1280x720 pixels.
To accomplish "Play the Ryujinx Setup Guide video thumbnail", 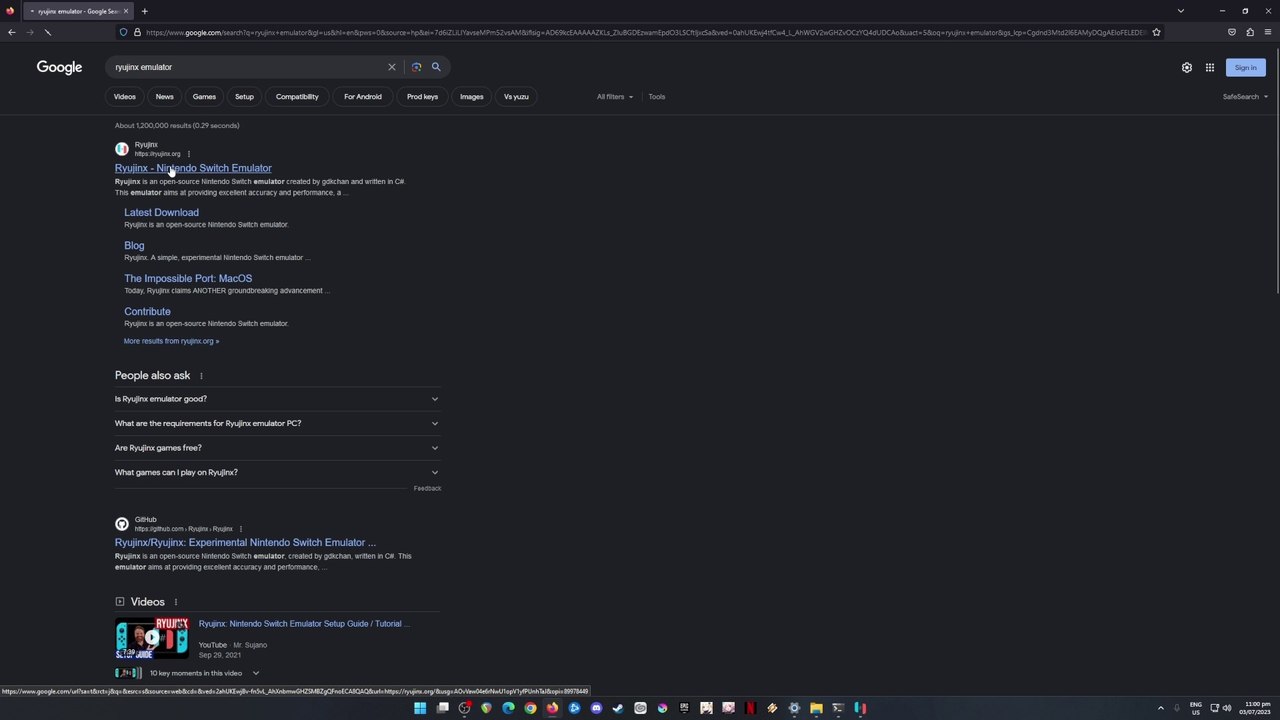I will pos(151,638).
